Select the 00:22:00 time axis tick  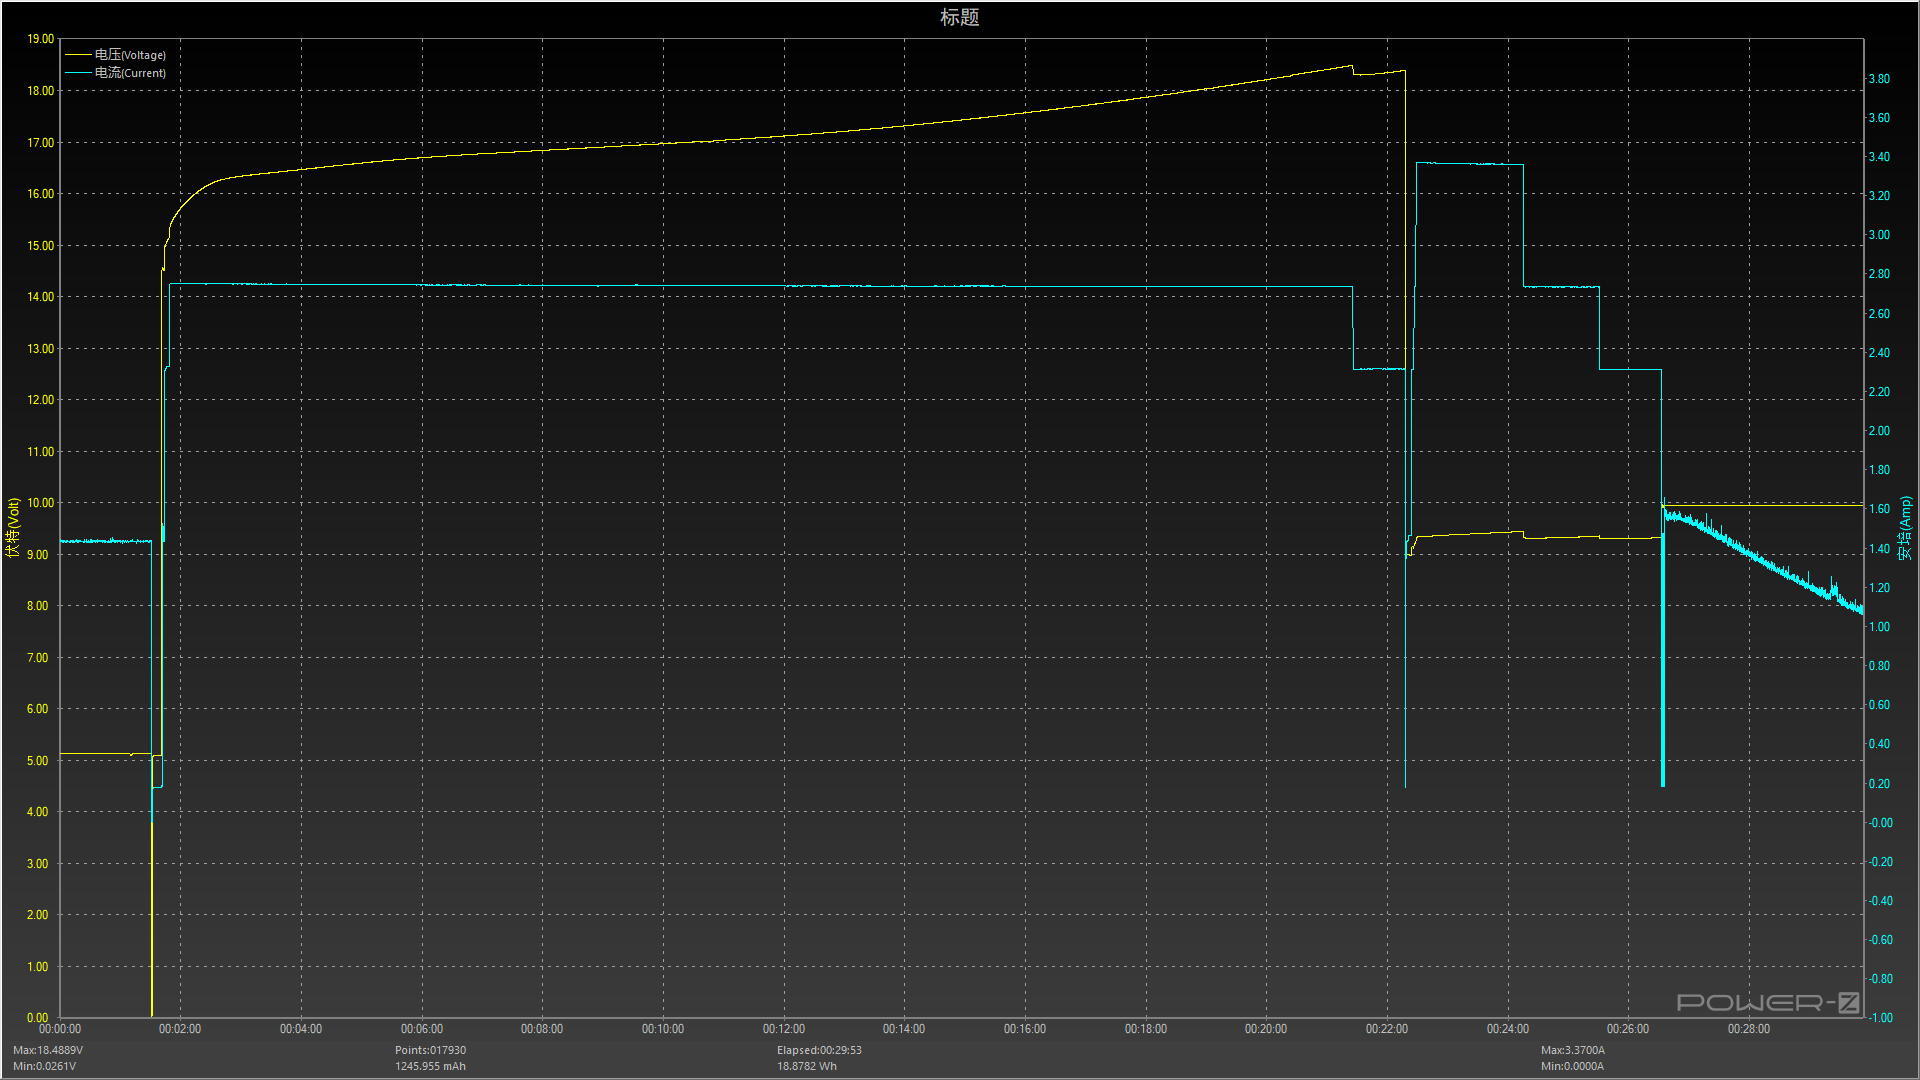pyautogui.click(x=1386, y=1029)
